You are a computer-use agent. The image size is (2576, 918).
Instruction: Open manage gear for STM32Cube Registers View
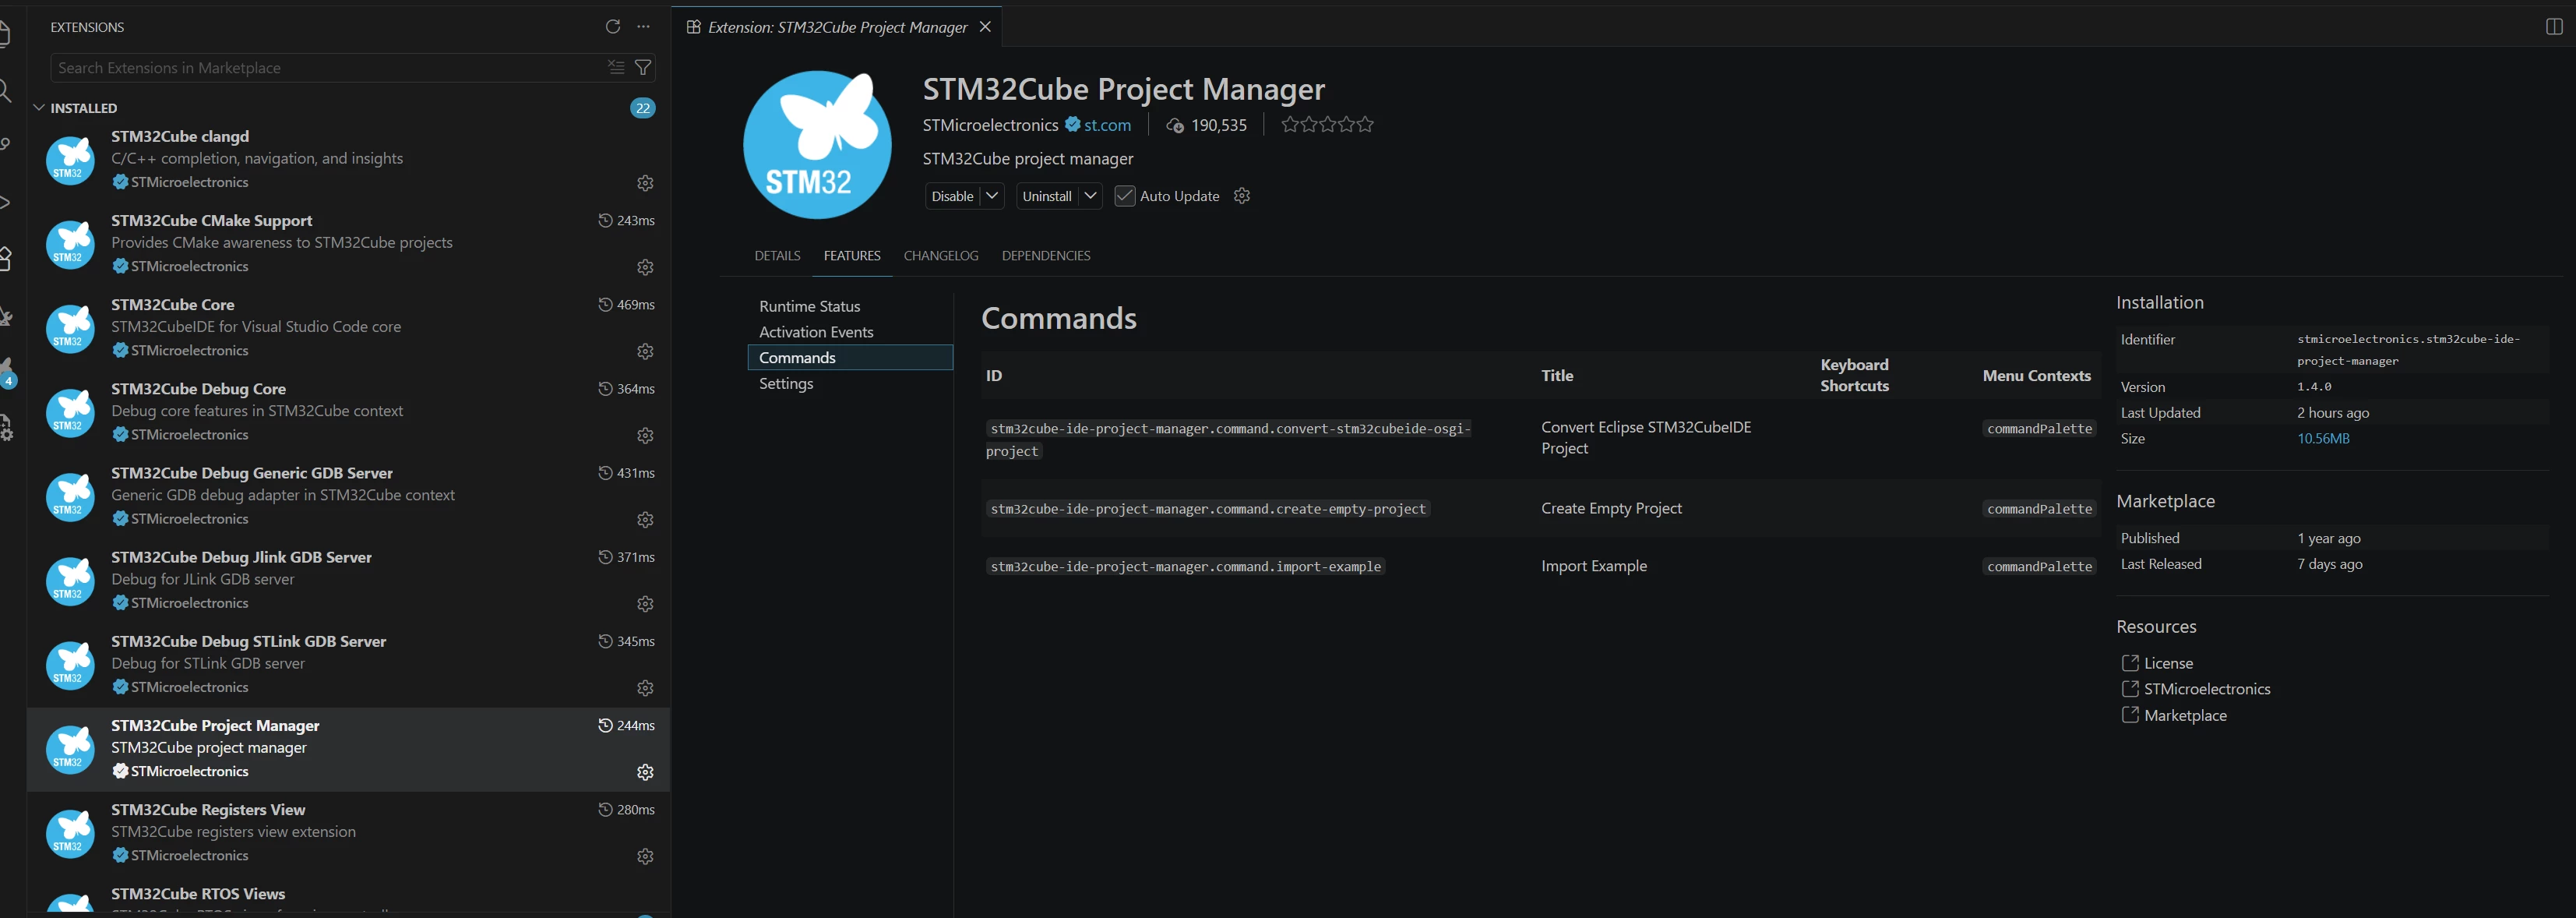pos(645,856)
